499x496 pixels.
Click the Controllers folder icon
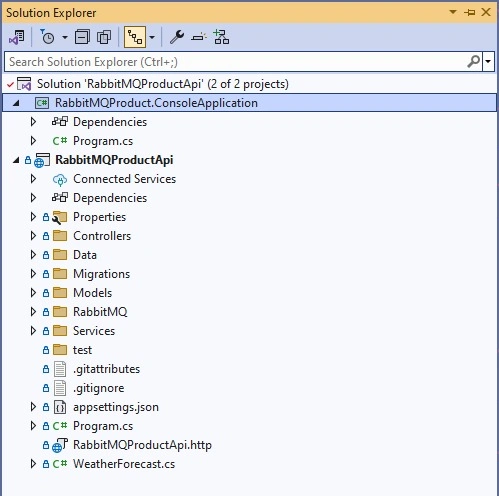(x=60, y=236)
